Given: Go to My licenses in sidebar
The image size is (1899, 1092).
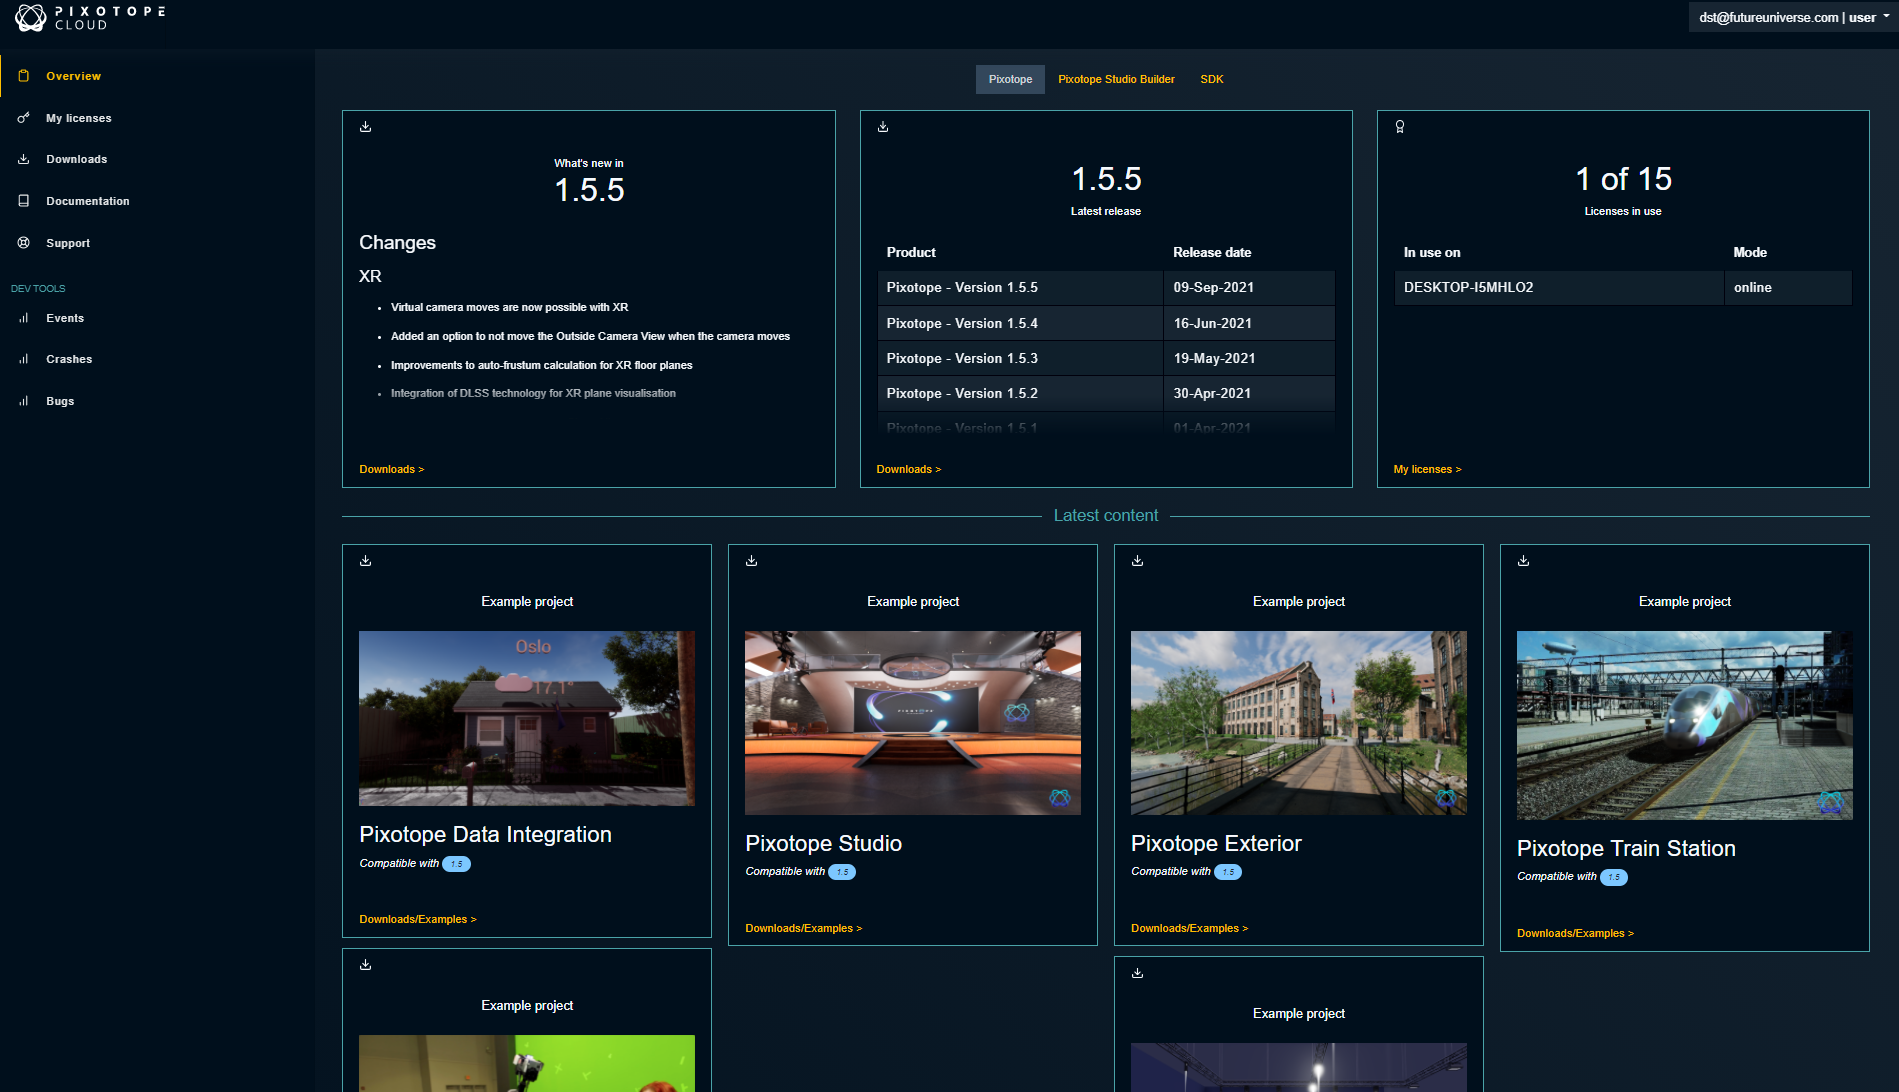Looking at the screenshot, I should click(79, 118).
